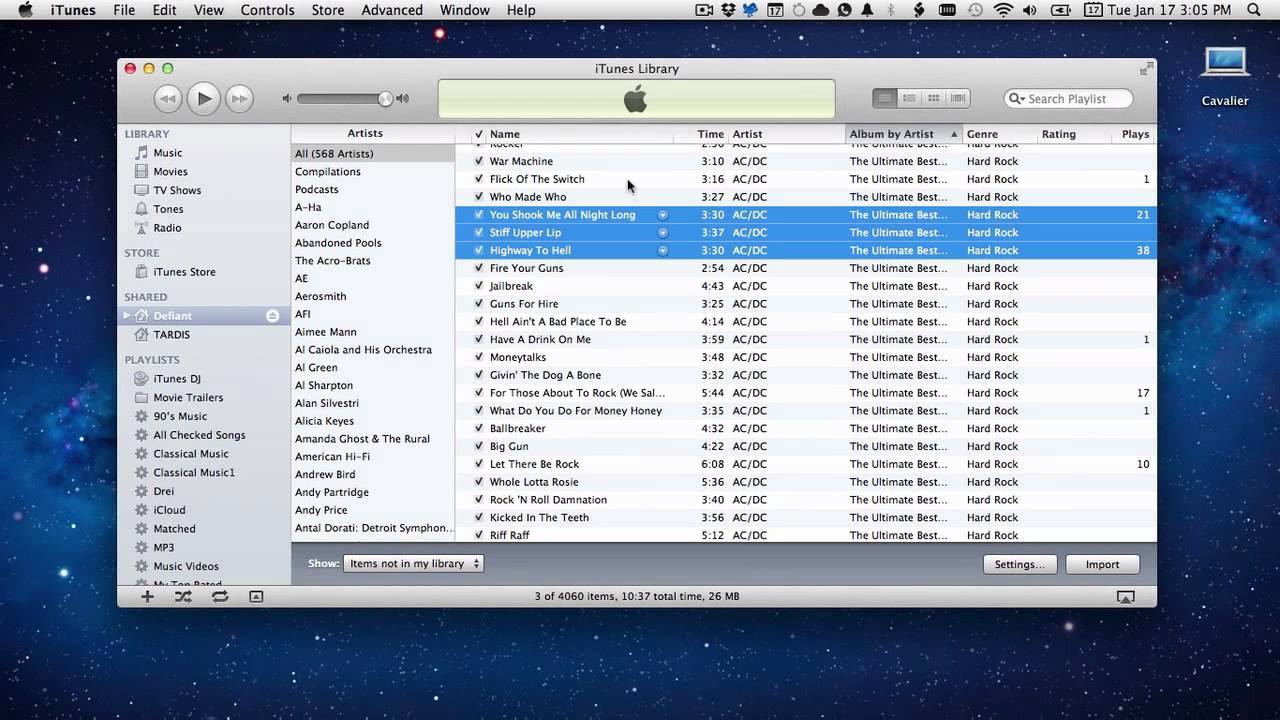The height and width of the screenshot is (720, 1280).
Task: Sort by the Genre column header
Action: pos(999,134)
